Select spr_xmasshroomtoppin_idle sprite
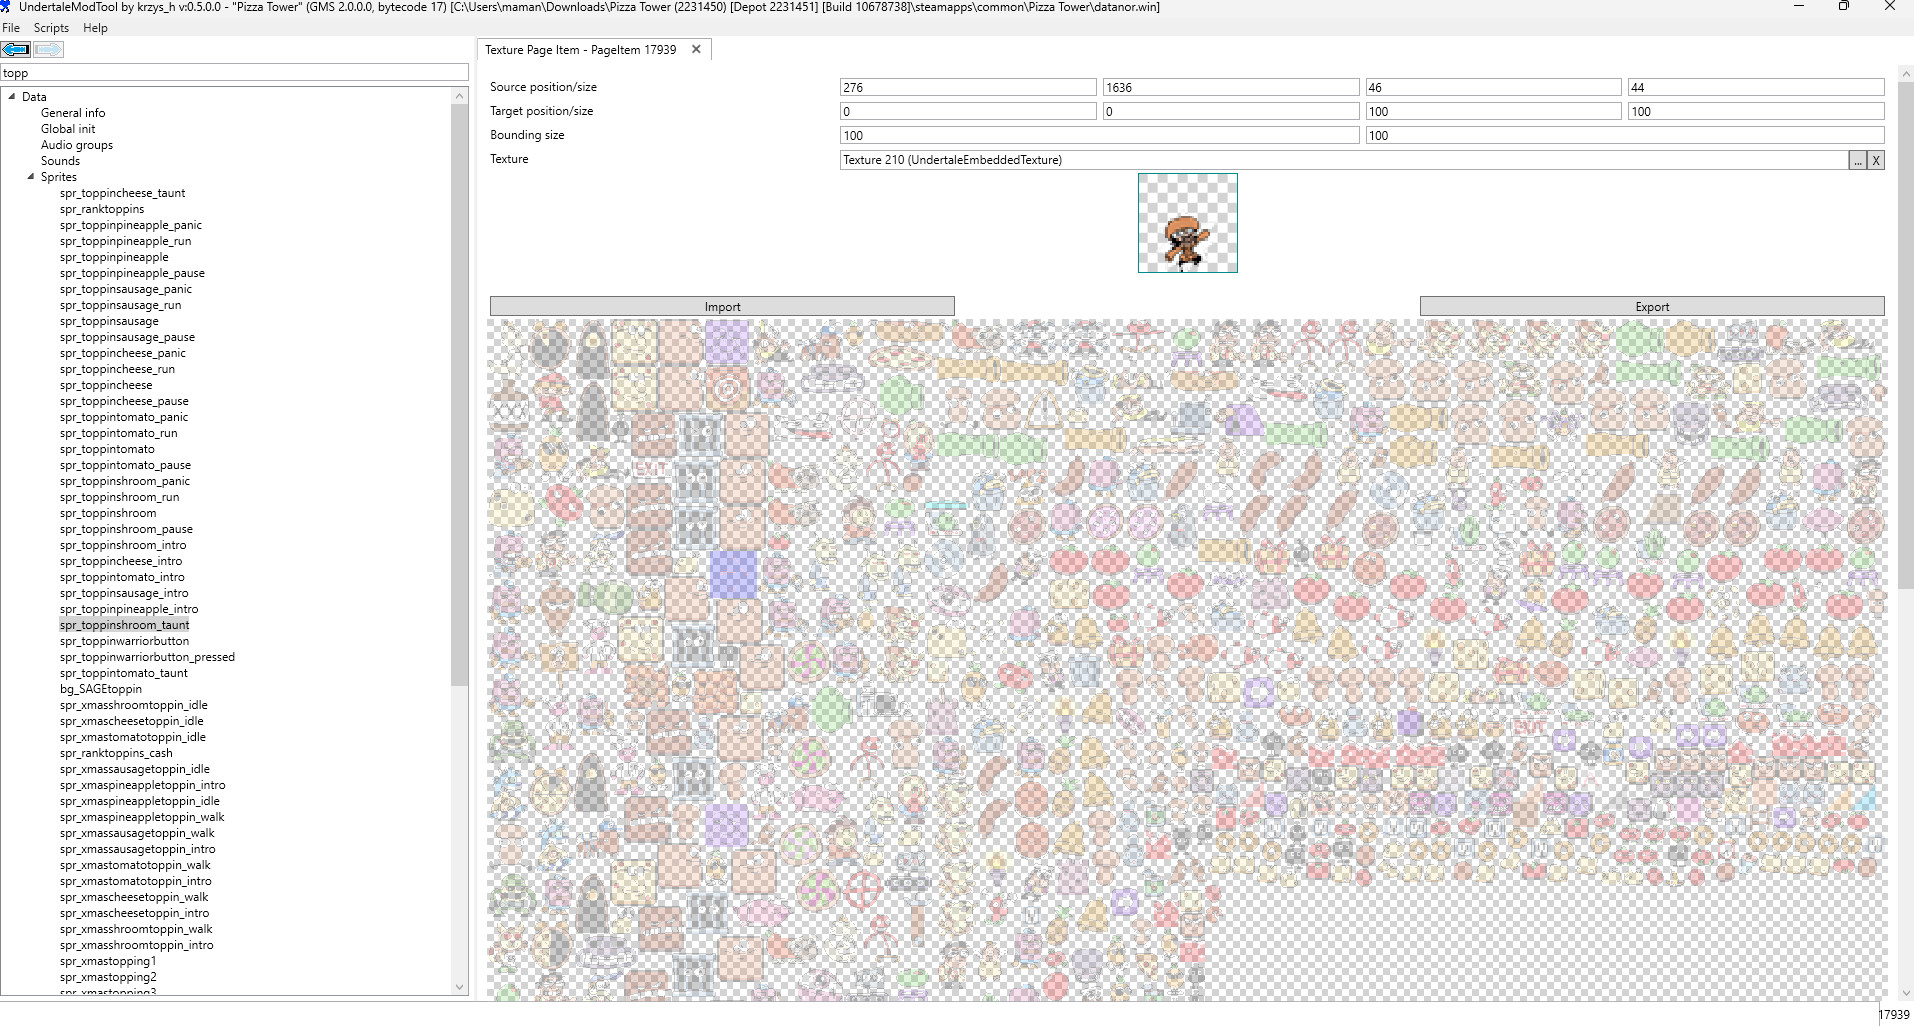 pyautogui.click(x=134, y=705)
